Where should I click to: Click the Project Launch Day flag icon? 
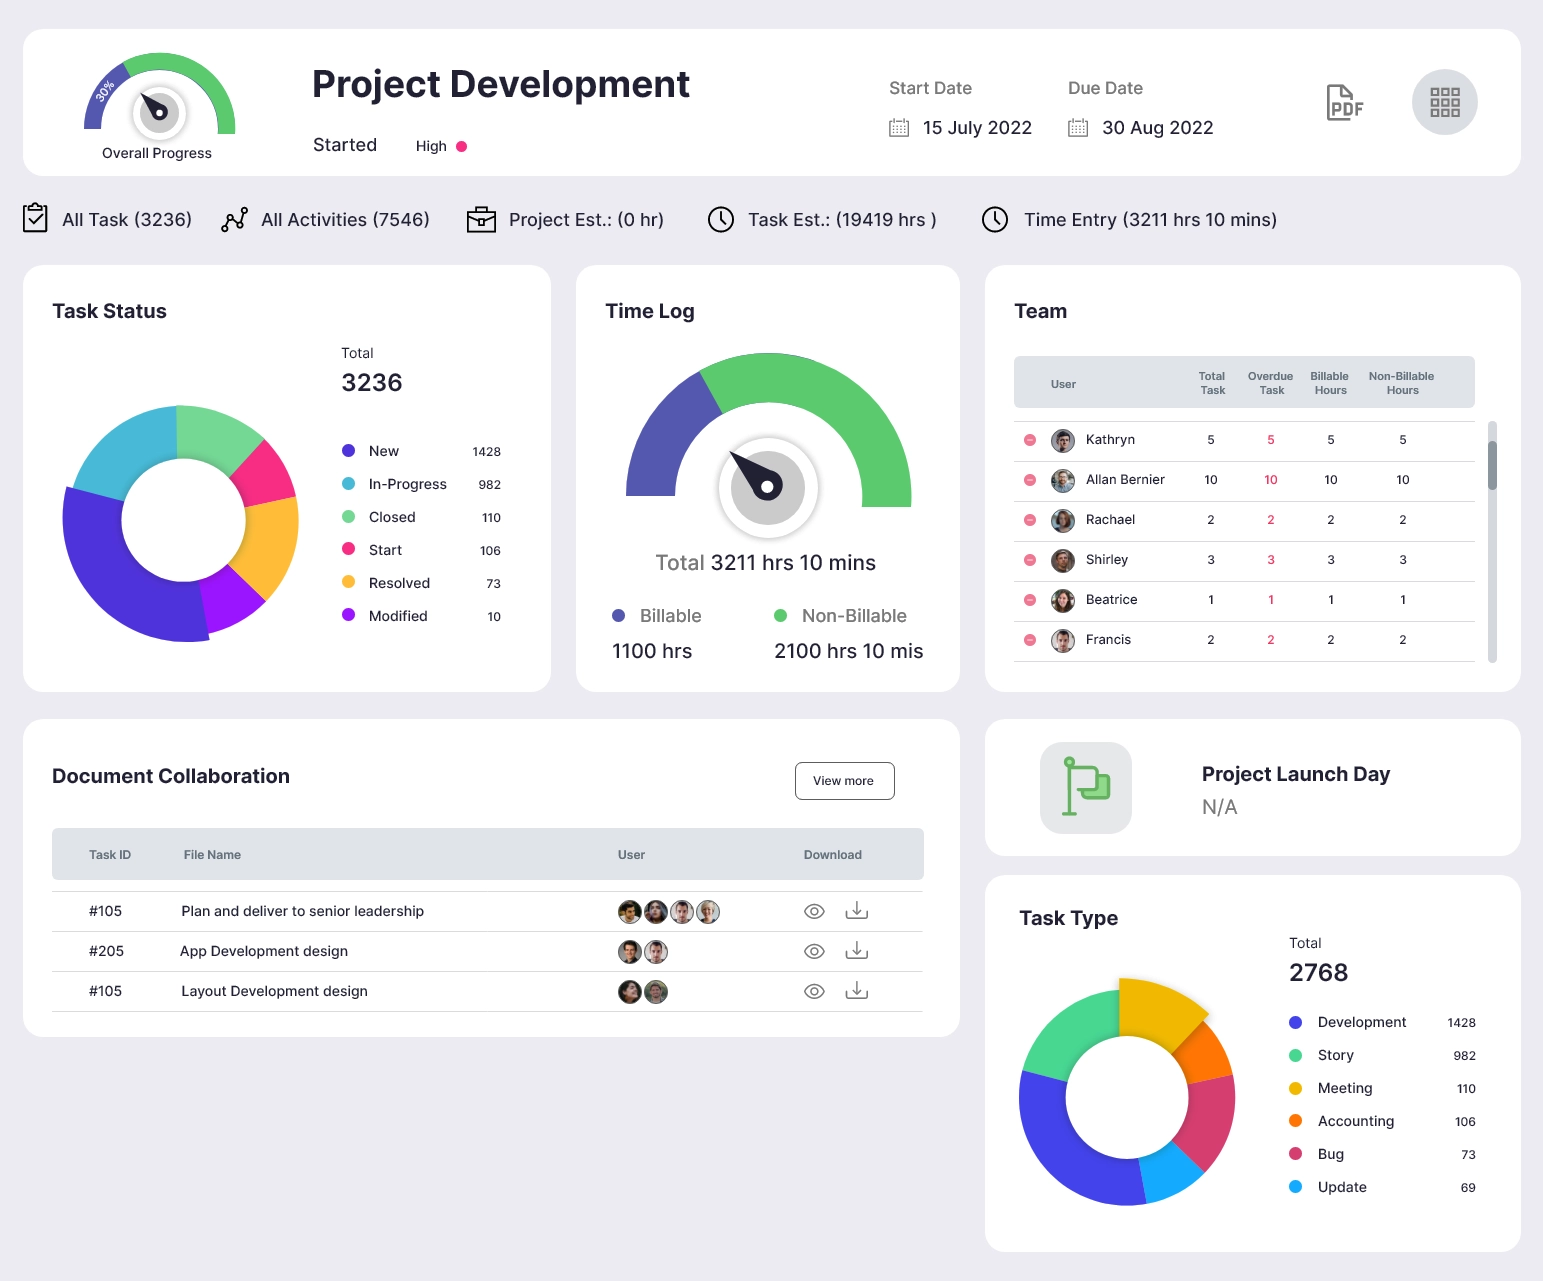coord(1086,787)
